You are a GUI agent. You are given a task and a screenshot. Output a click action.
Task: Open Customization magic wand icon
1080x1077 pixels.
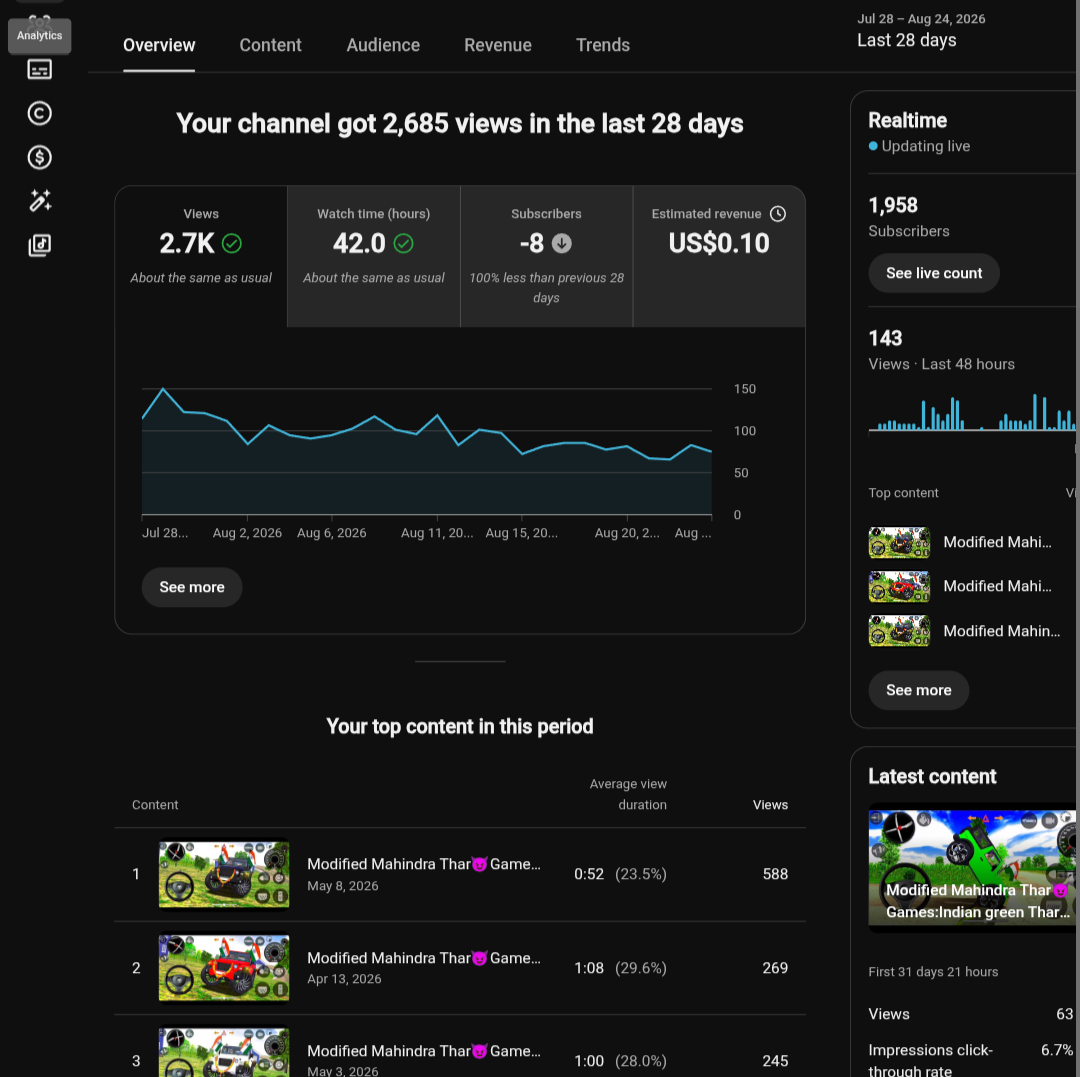tap(39, 201)
